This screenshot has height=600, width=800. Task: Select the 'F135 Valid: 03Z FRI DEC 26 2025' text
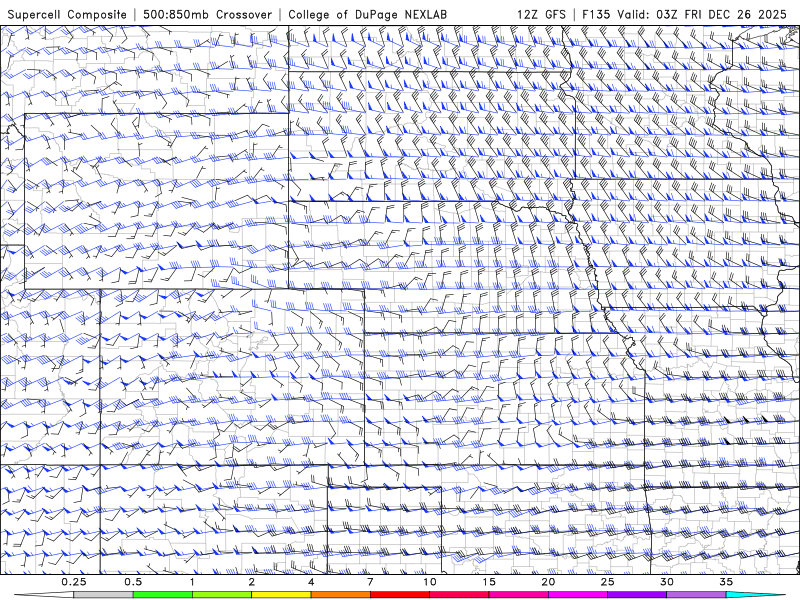point(684,15)
